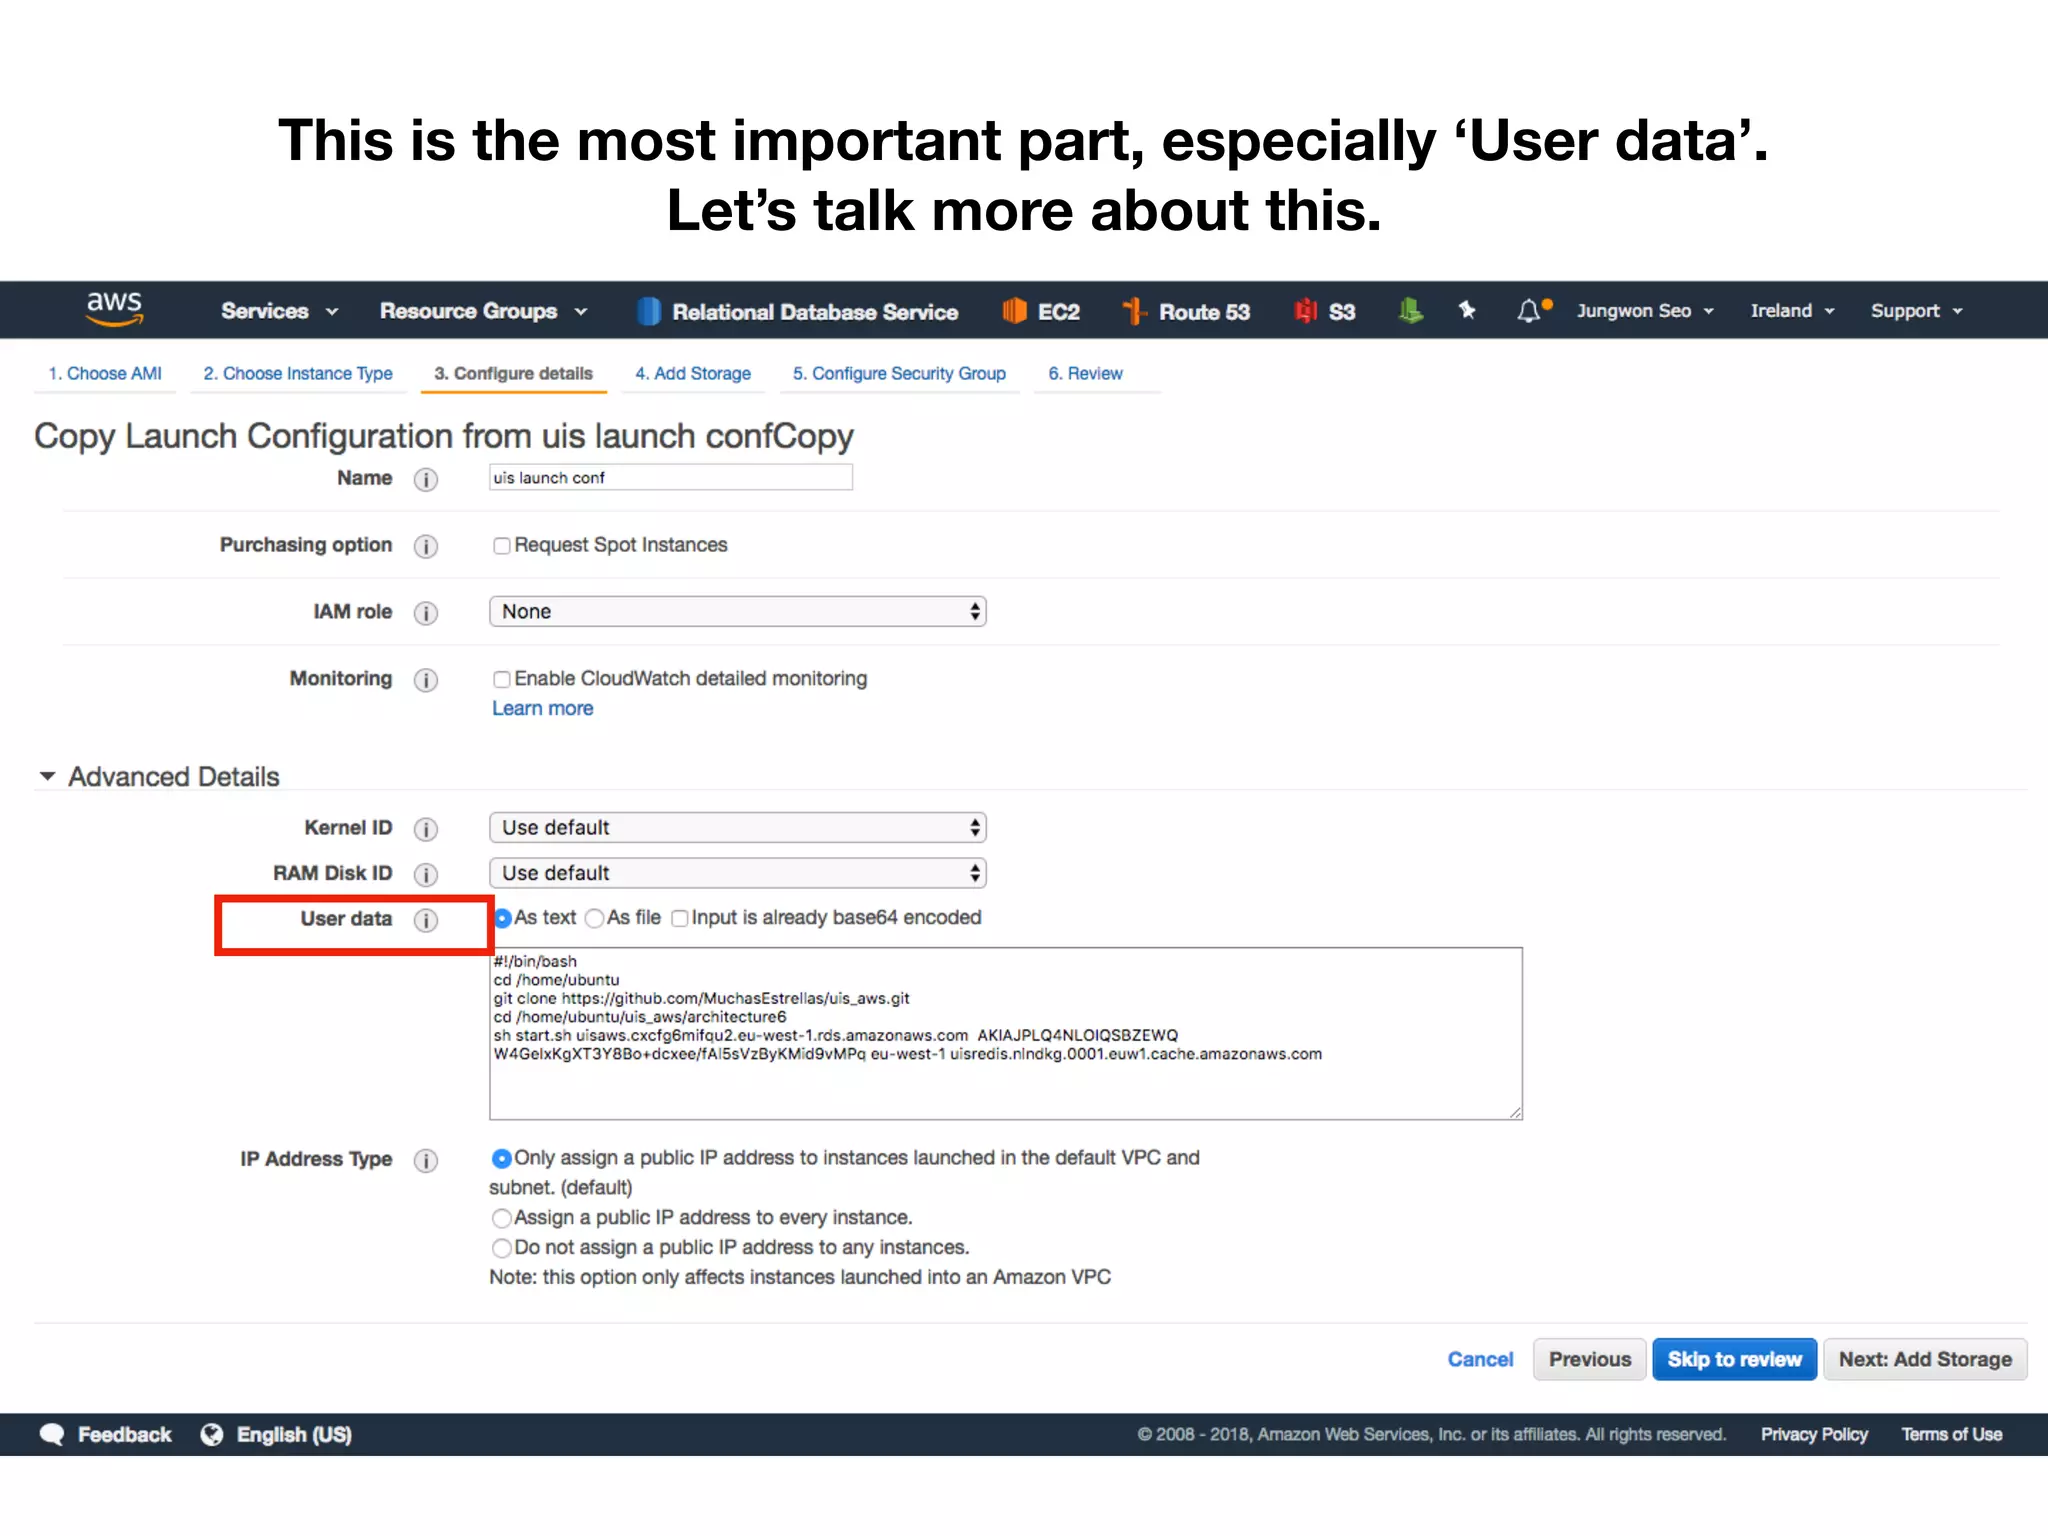Image resolution: width=2048 pixels, height=1536 pixels.
Task: Go to step 1 Choose AMI
Action: 105,374
